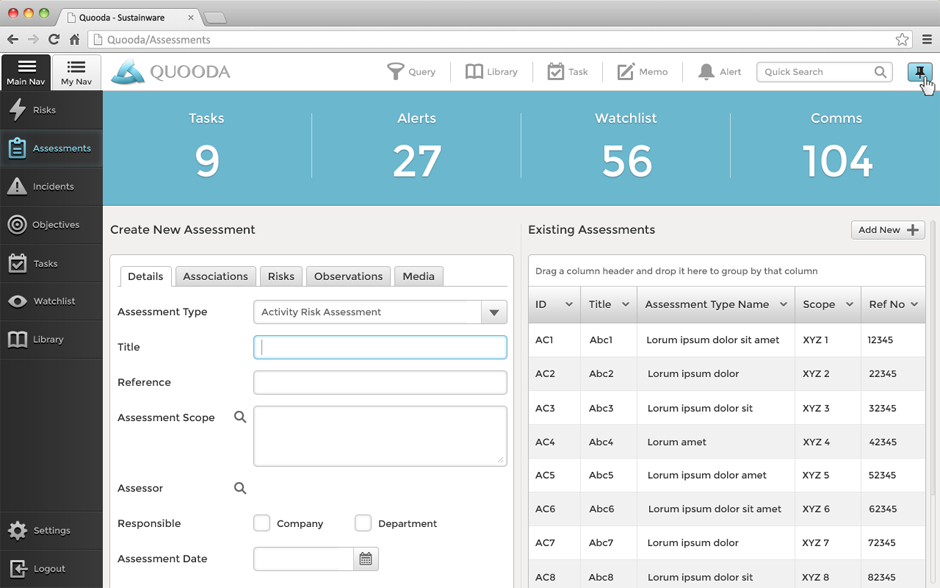Click the Add New button
Viewport: 940px width, 588px height.
tap(887, 230)
